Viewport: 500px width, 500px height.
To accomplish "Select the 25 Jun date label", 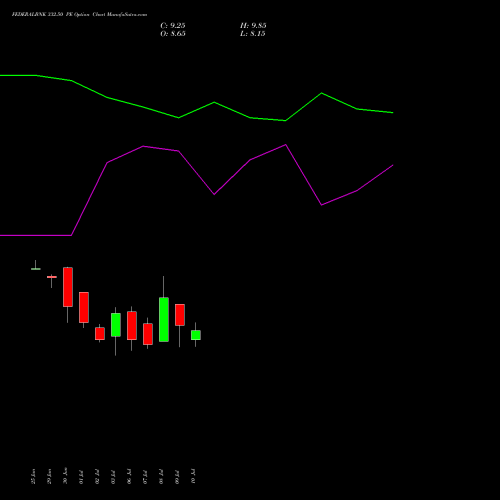I will (x=33, y=476).
